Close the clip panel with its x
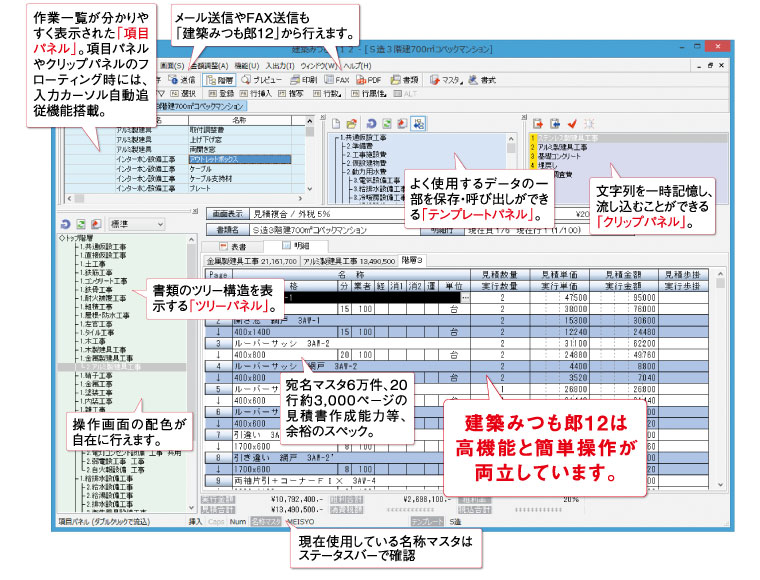This screenshot has height=580, width=760. click(x=524, y=117)
